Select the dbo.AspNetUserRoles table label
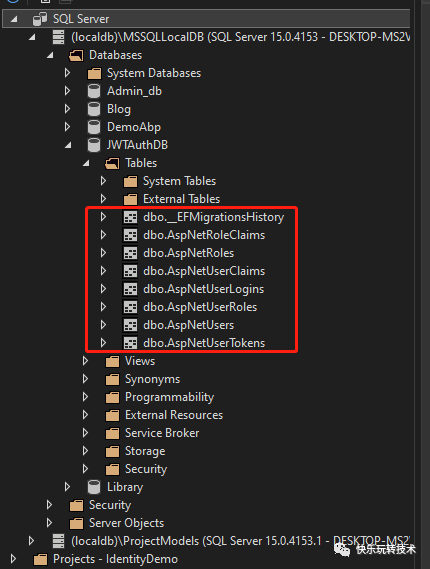The height and width of the screenshot is (569, 430). pyautogui.click(x=200, y=307)
